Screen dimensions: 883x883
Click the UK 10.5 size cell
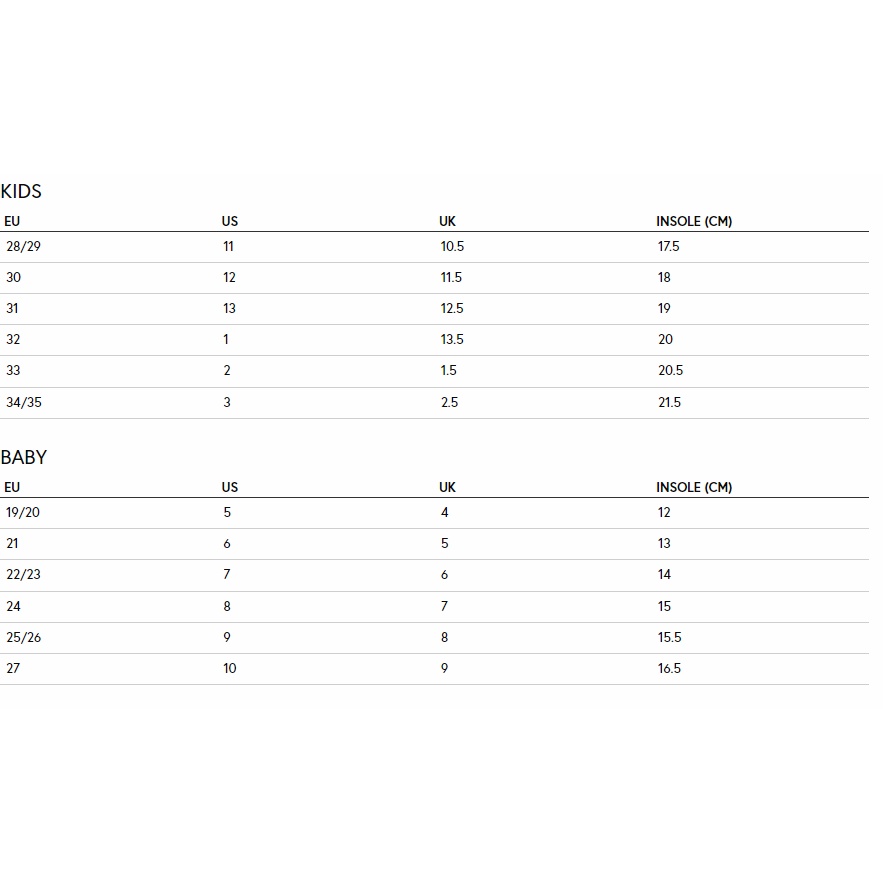click(452, 247)
